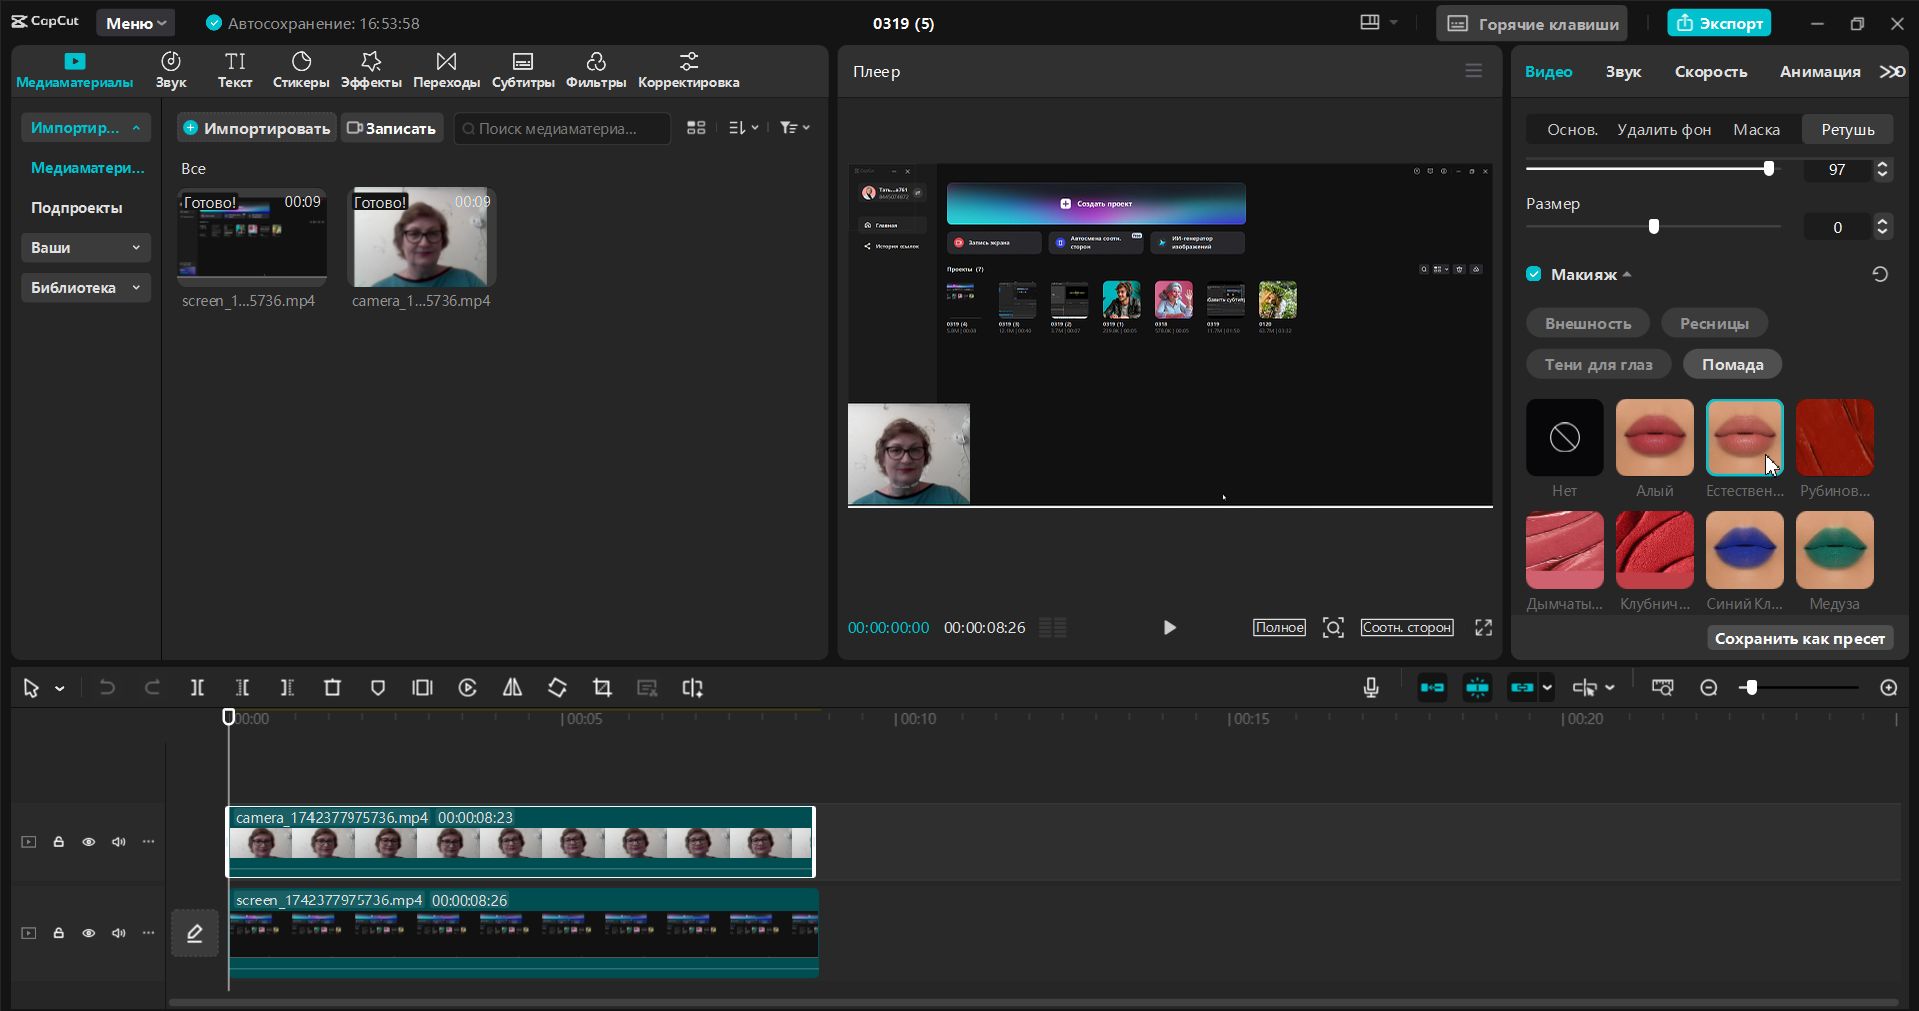Uncheck the Макияж checkbox
Image resolution: width=1919 pixels, height=1011 pixels.
click(x=1534, y=274)
